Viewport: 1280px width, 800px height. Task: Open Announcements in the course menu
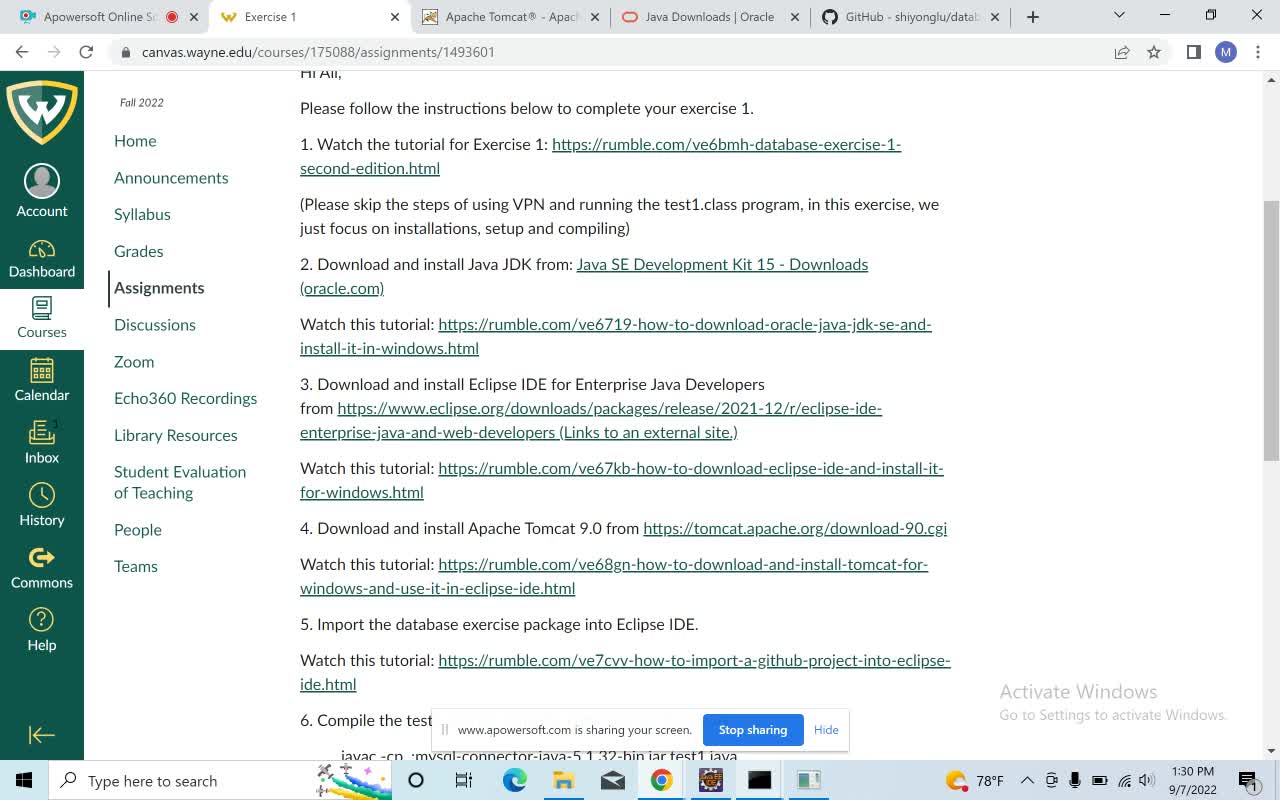coord(171,178)
